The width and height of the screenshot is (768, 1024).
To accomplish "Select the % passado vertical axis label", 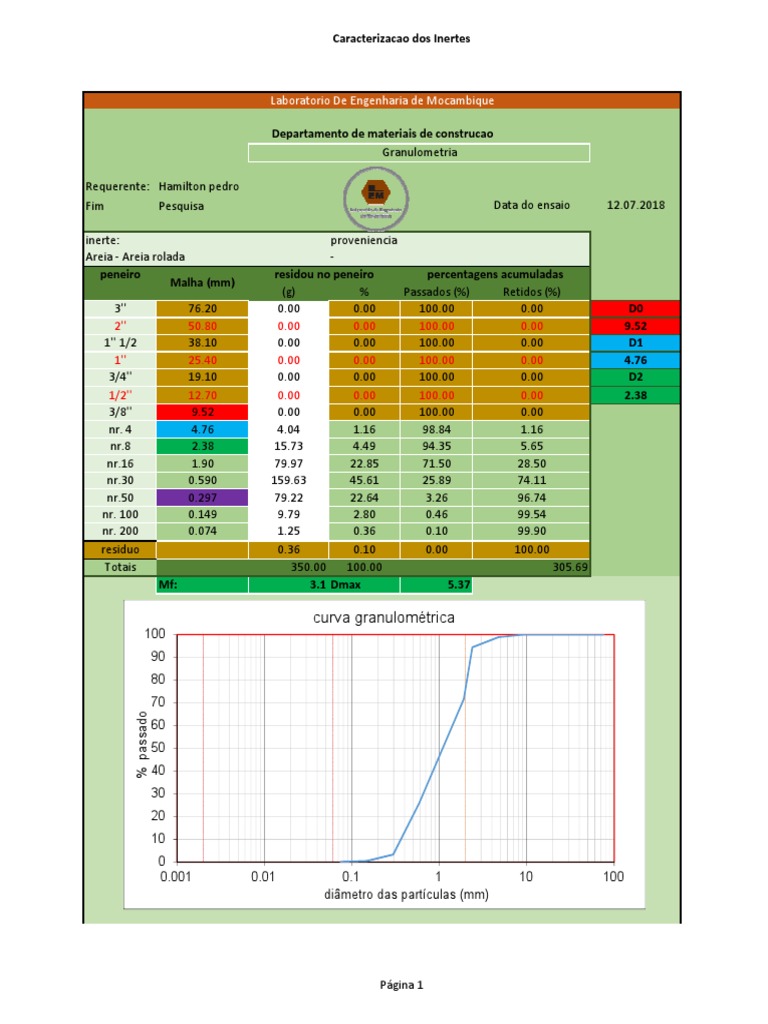I will click(x=141, y=747).
